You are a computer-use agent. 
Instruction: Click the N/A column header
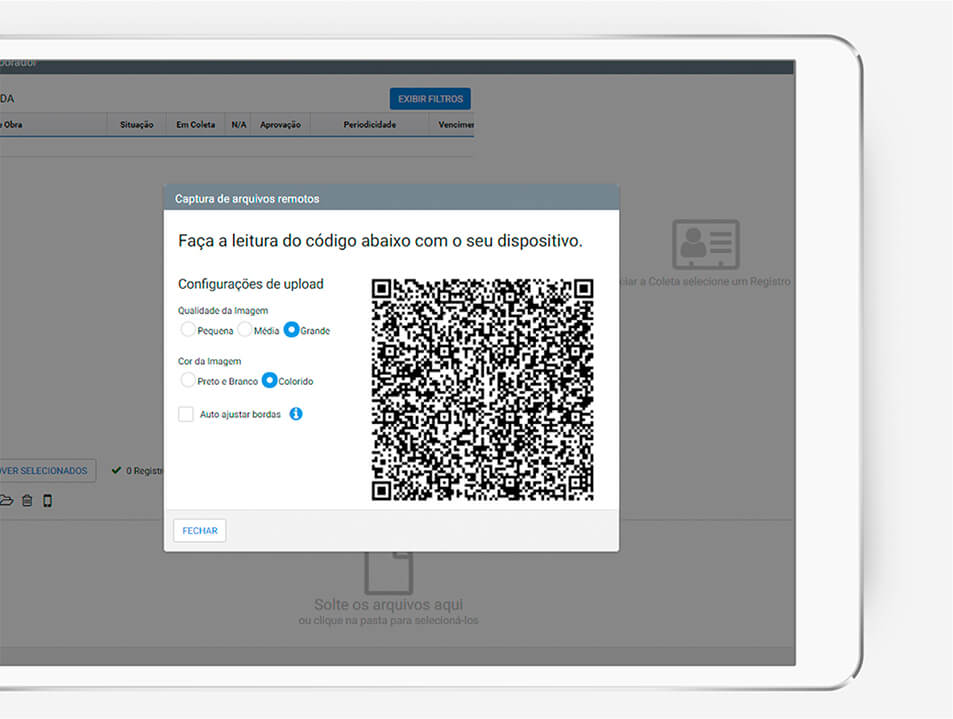tap(239, 125)
